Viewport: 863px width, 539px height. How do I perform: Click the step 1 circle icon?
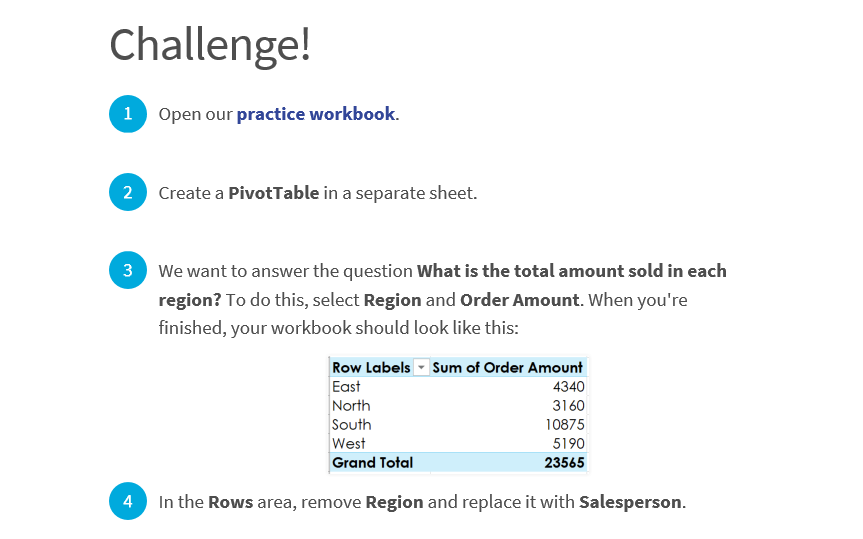coord(128,114)
